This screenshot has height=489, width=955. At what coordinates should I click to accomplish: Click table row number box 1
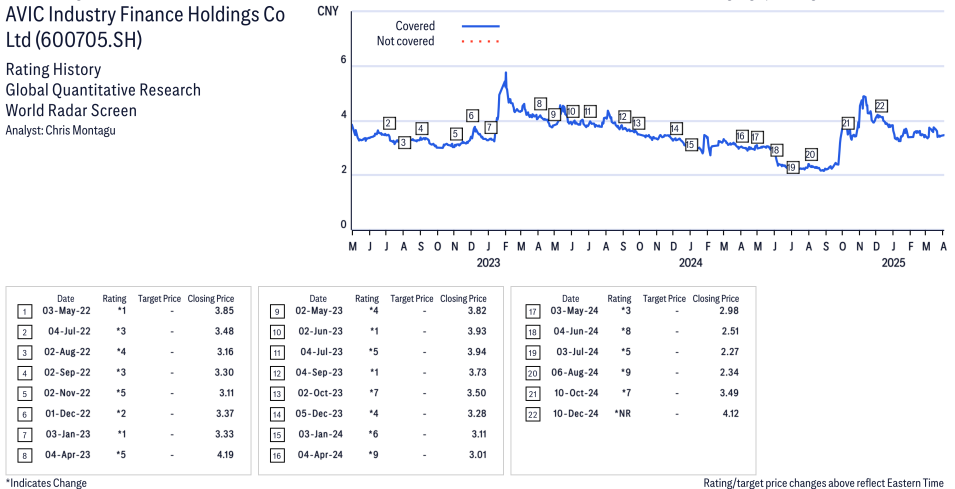(x=24, y=312)
